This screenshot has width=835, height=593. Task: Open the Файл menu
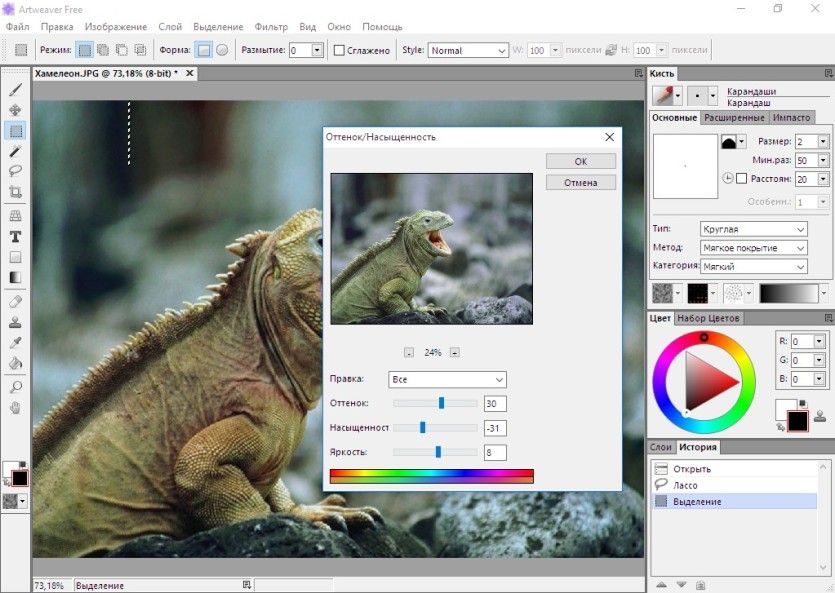(18, 27)
